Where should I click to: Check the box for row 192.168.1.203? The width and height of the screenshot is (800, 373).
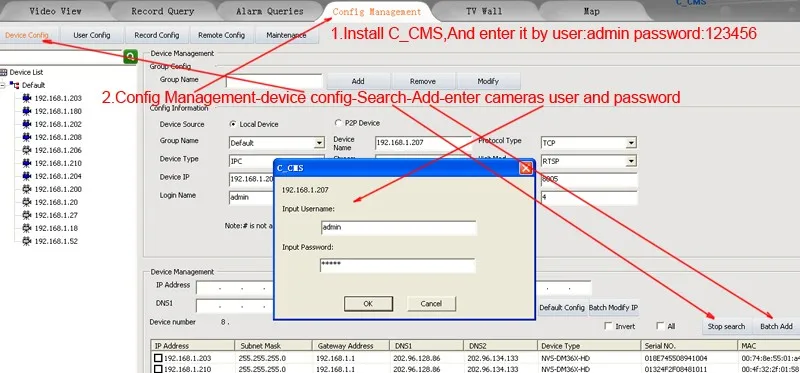click(x=159, y=358)
